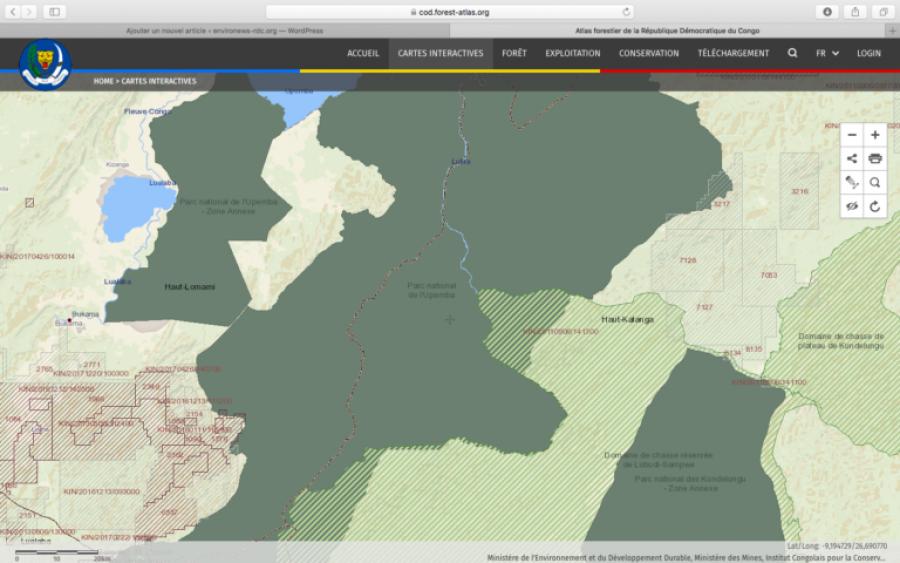Click the LOGIN link
Image resolution: width=900 pixels, height=563 pixels.
pos(869,53)
